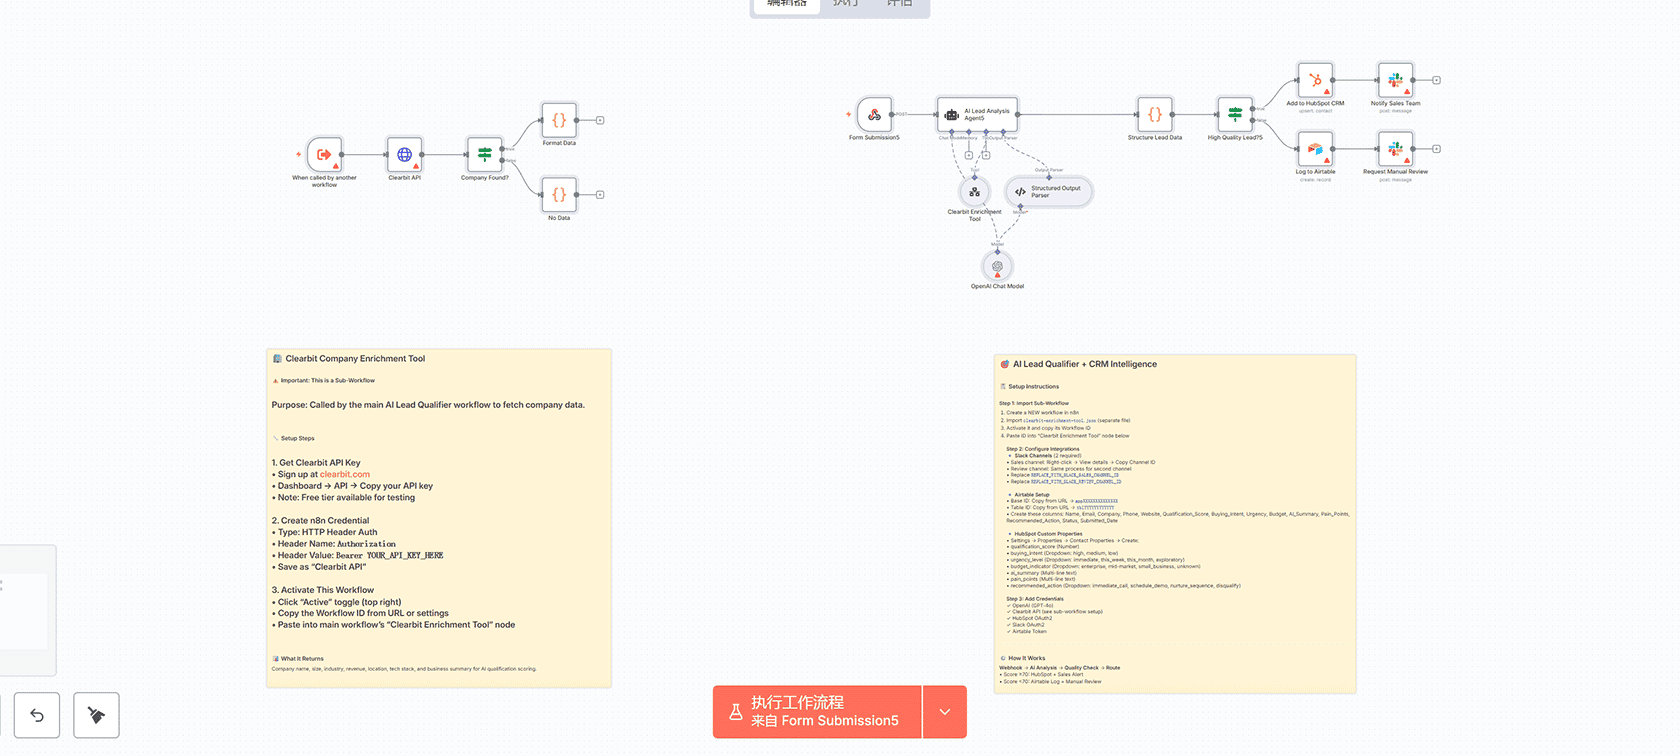
Task: Click the OpenAI Chat Model node
Action: pyautogui.click(x=997, y=267)
